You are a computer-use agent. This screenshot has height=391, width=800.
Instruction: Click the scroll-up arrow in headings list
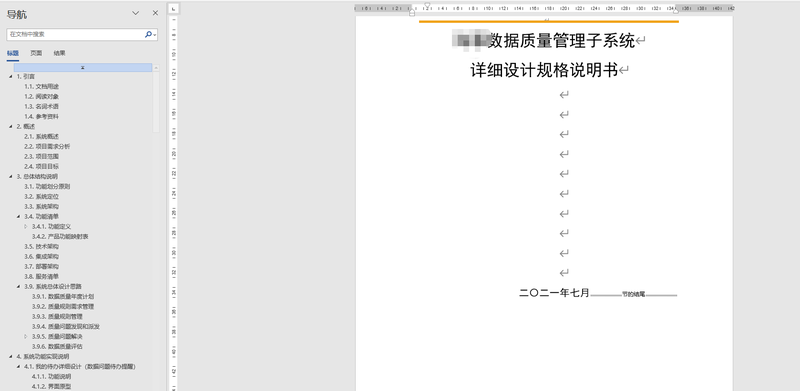[x=156, y=68]
